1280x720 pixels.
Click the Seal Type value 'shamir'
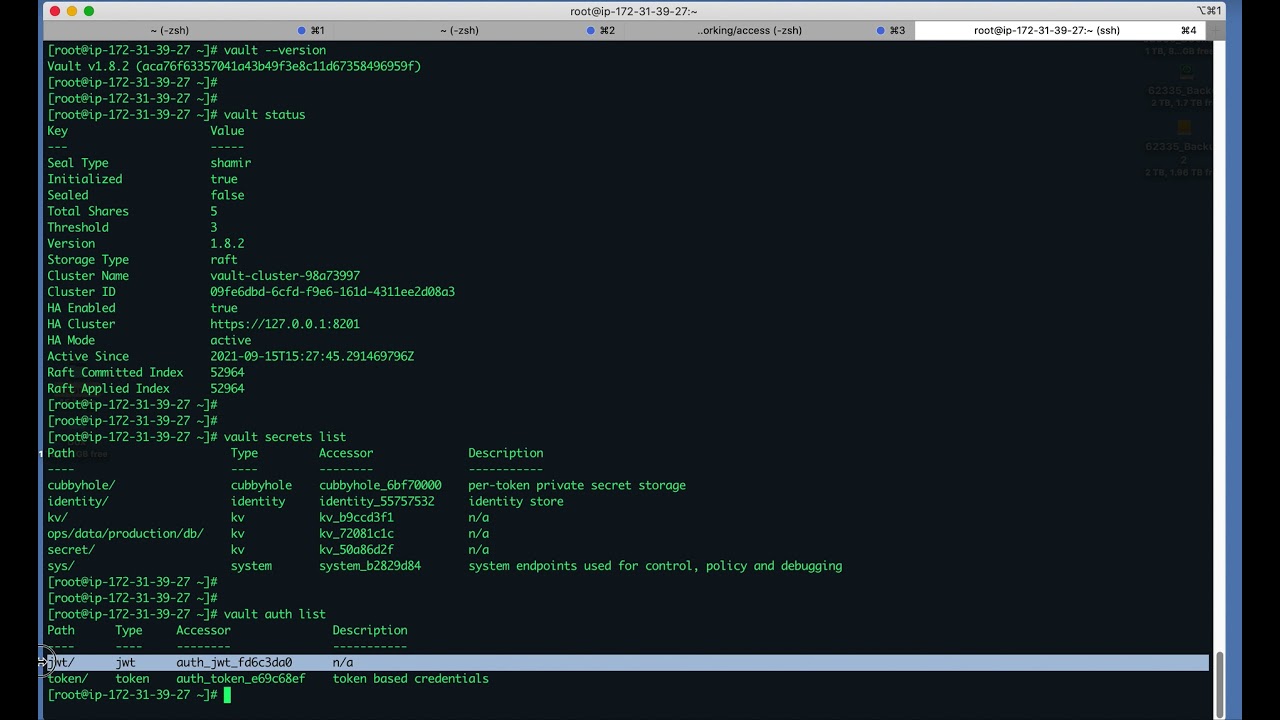(230, 163)
